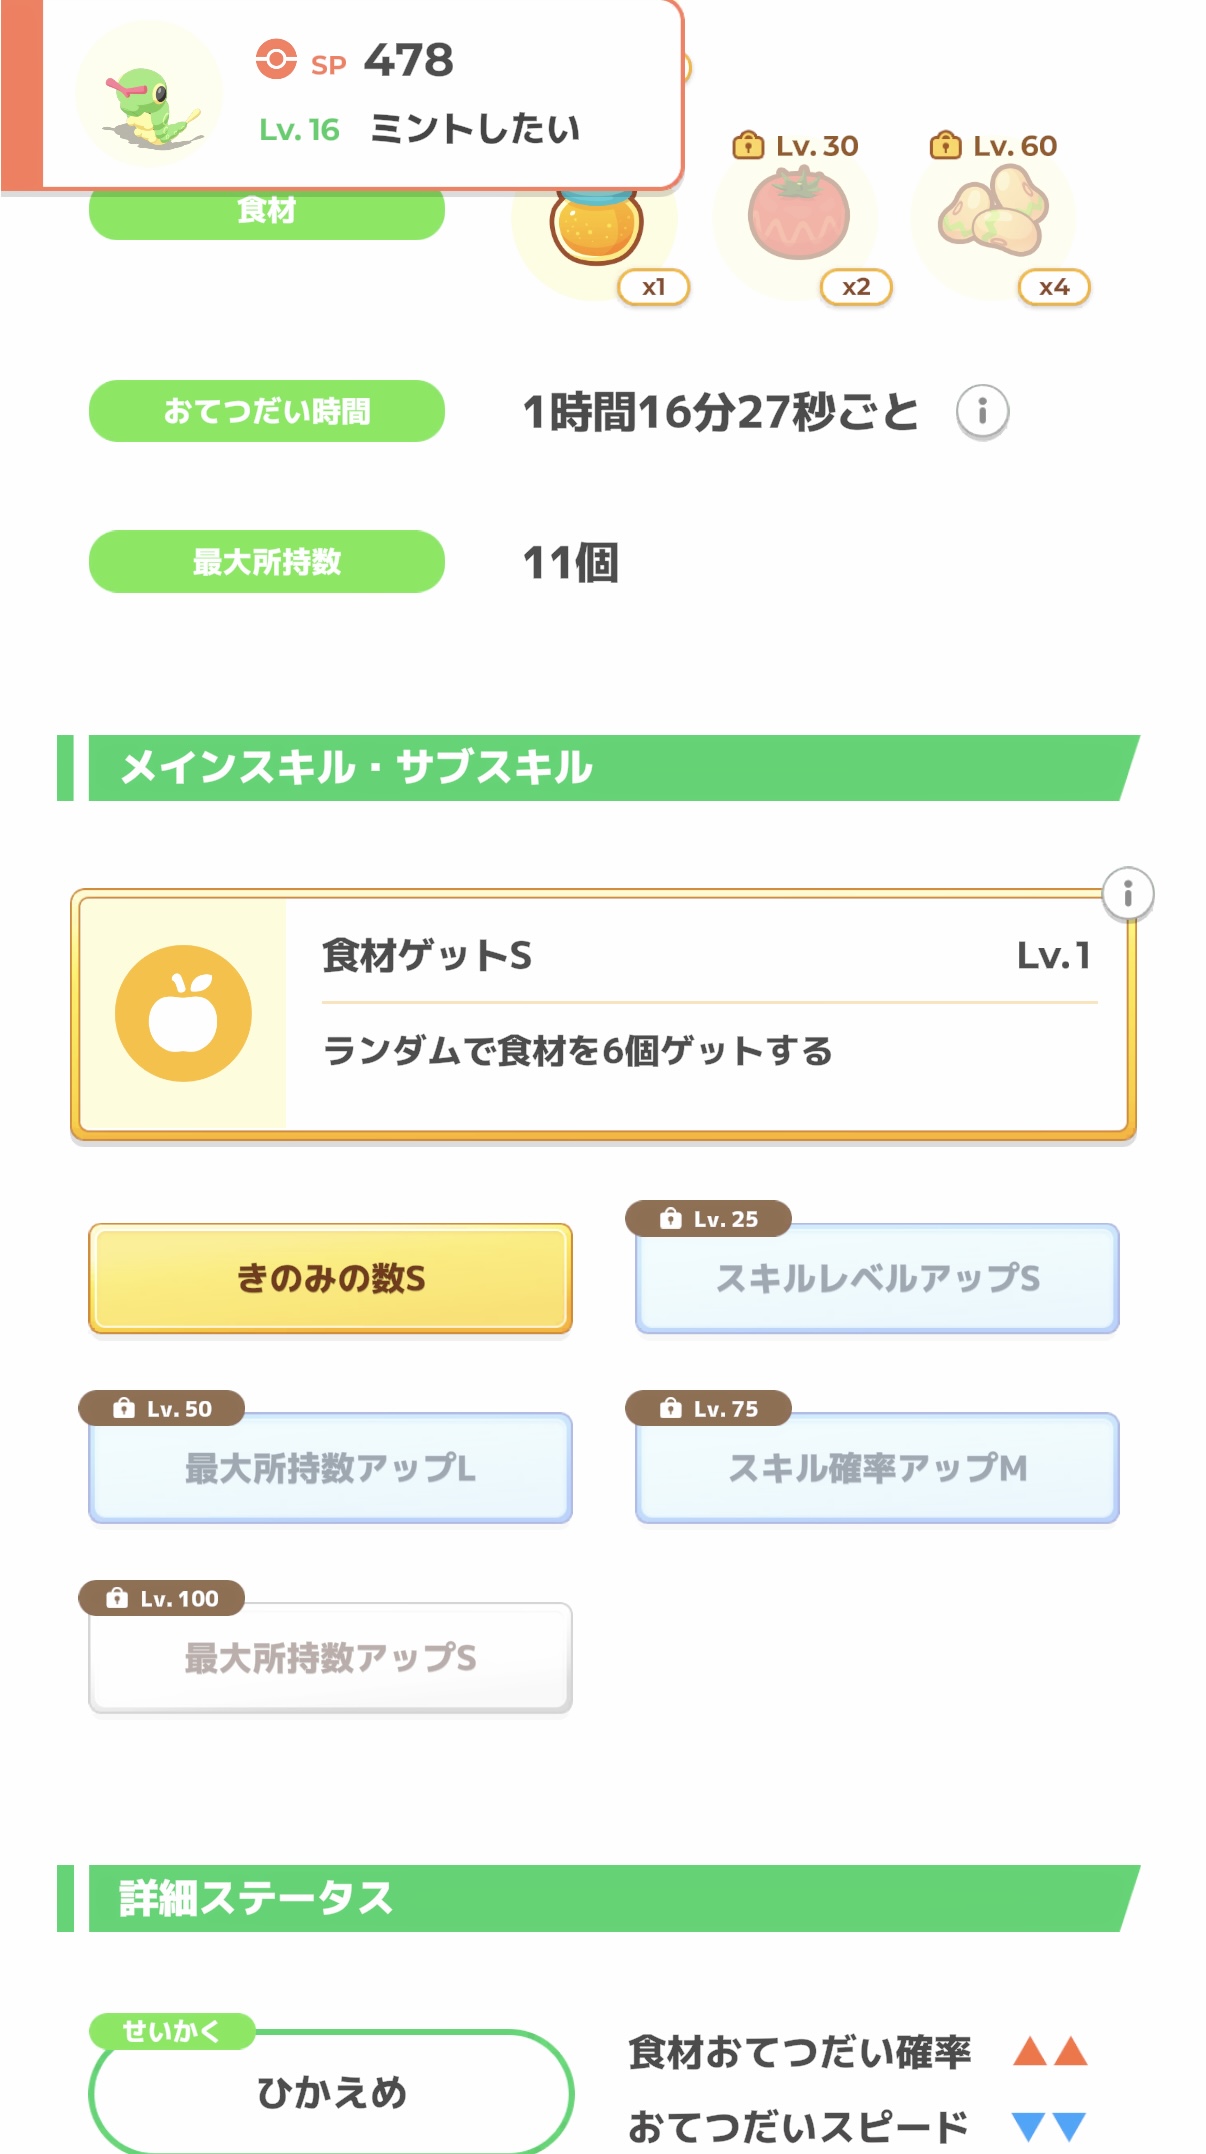
Task: Tap locked スキルレベルアップS sub skill
Action: pyautogui.click(x=877, y=1278)
